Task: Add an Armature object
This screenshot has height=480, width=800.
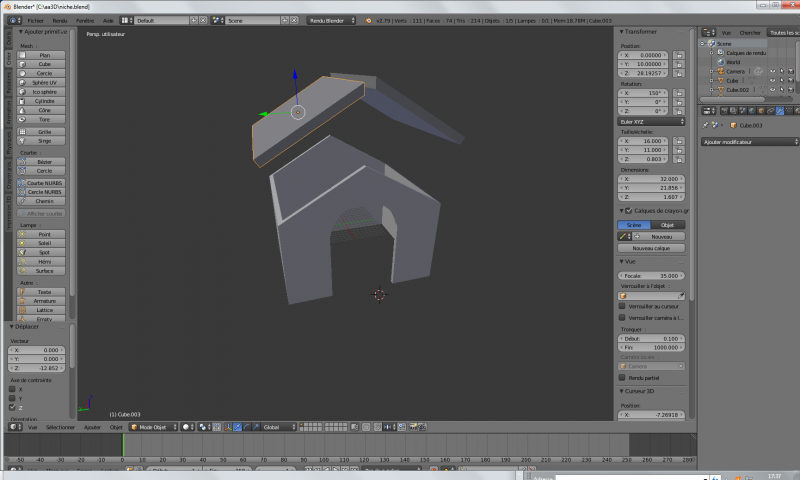Action: [x=45, y=300]
